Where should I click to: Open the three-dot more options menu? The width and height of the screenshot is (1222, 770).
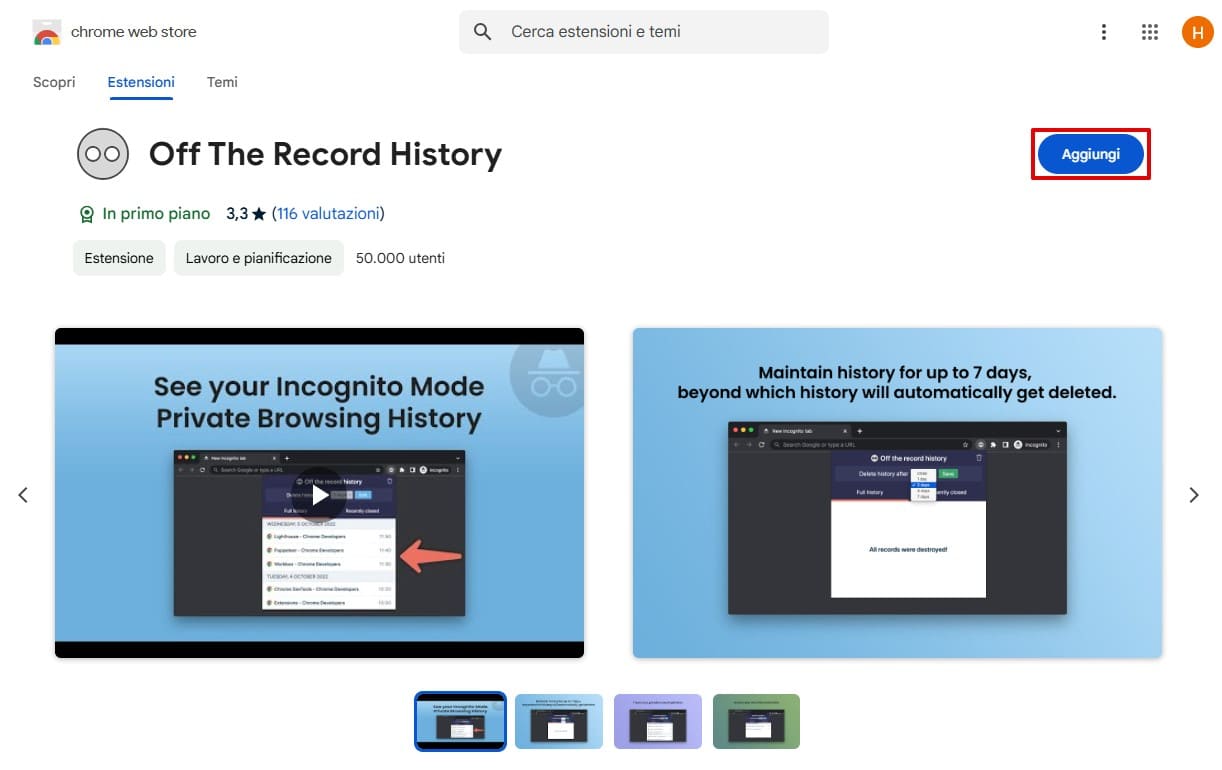pyautogui.click(x=1104, y=32)
